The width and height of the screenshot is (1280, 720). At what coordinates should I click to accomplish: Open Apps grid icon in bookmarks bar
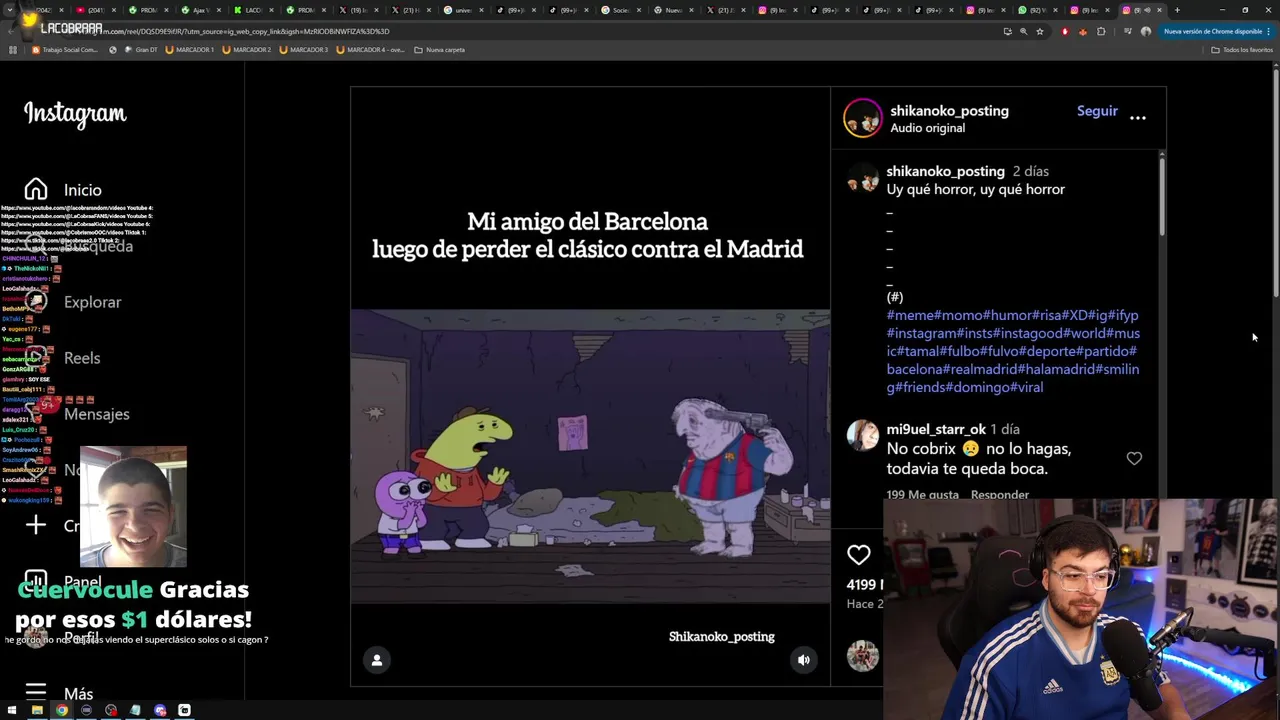pos(12,49)
